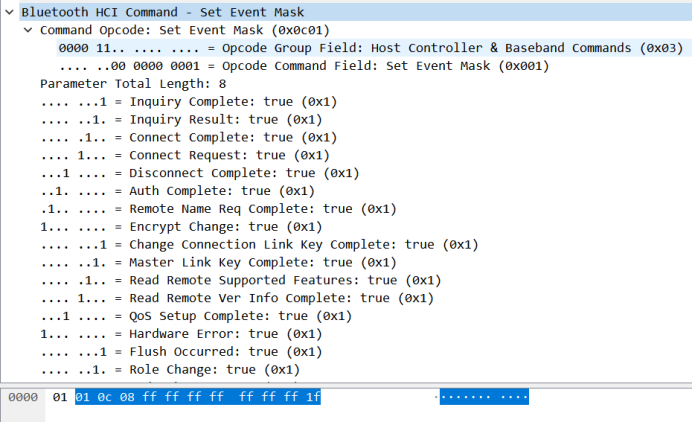Select Read Remote Supported Features row
Screen dimensions: 692x422
pyautogui.click(x=241, y=280)
